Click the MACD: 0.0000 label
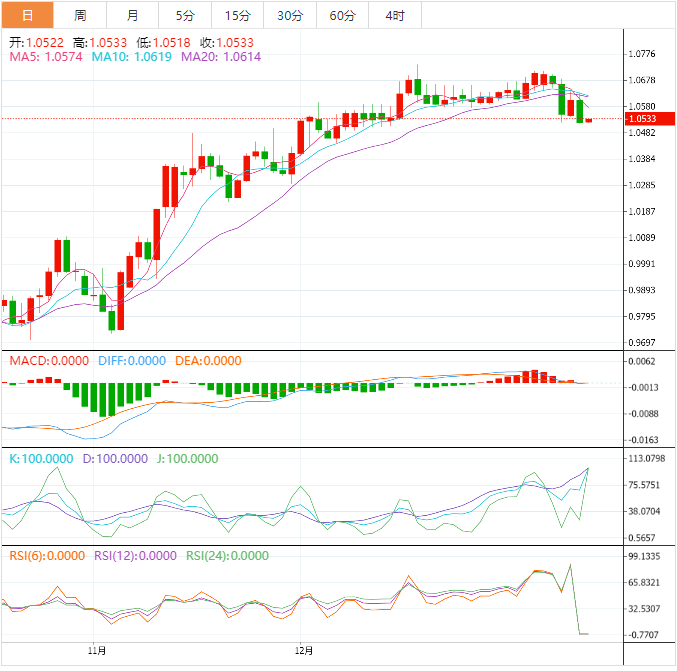This screenshot has width=677, height=671. 49,361
